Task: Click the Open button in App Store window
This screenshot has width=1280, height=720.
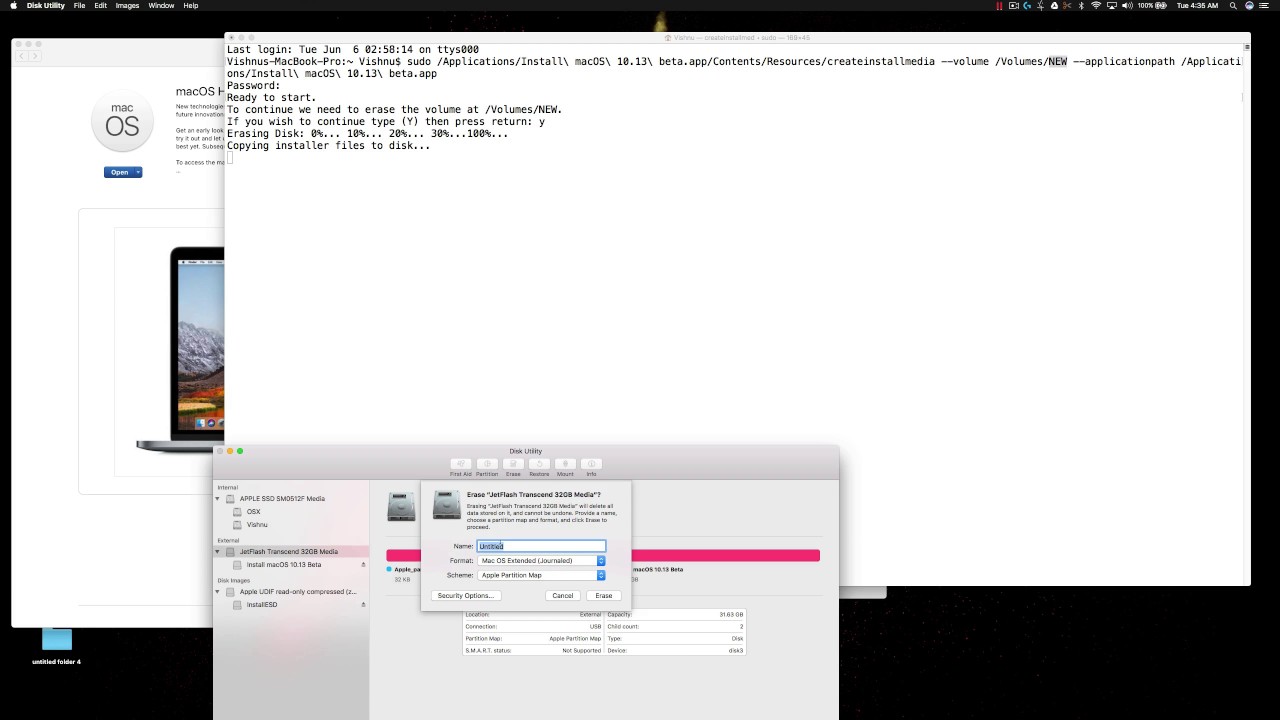Action: [119, 173]
